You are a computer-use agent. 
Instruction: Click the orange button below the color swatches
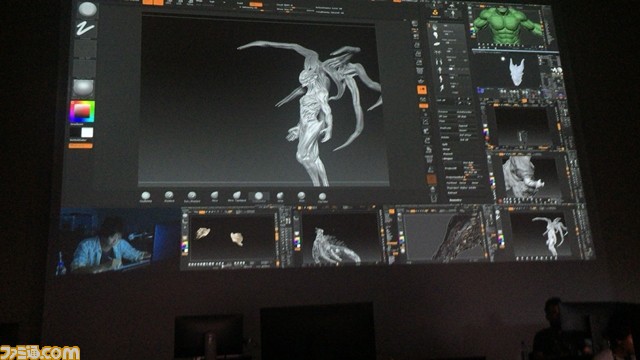(80, 146)
